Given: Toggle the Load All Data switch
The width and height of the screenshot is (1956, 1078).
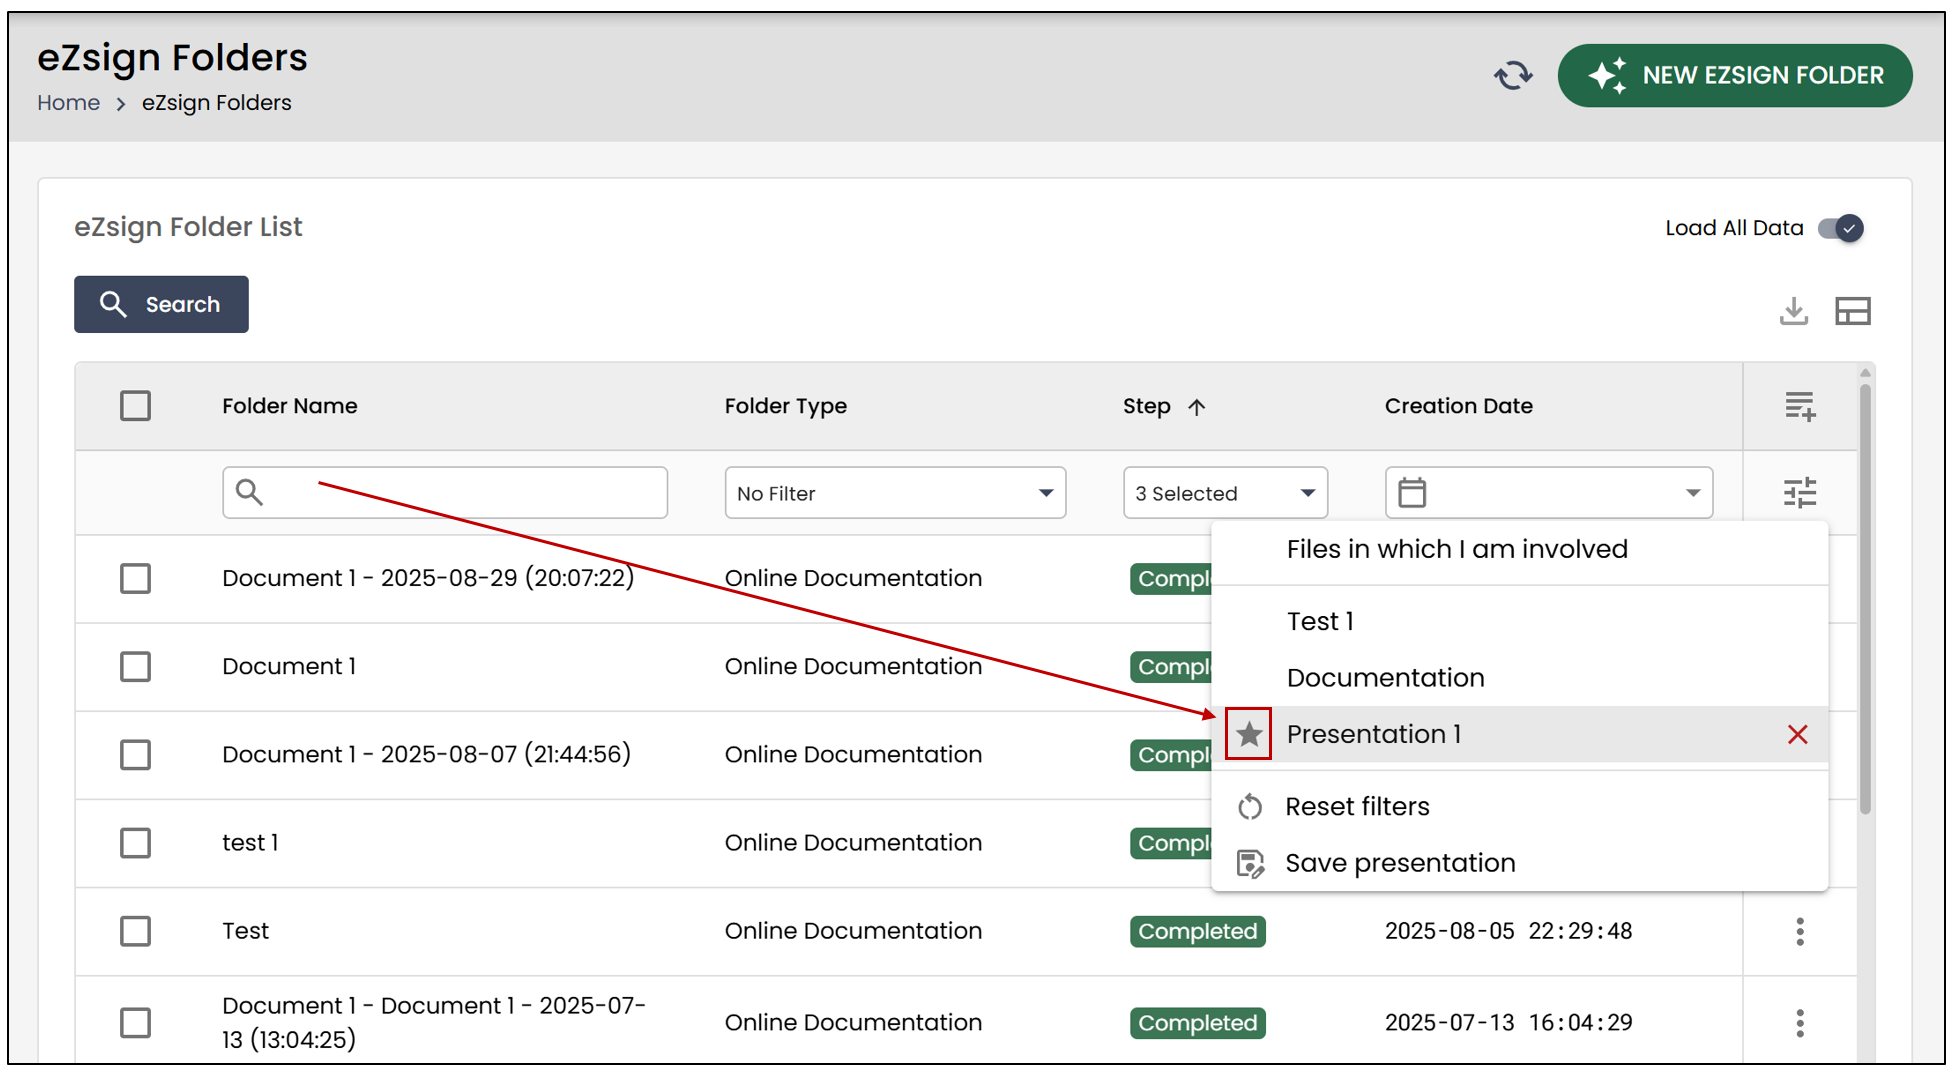Looking at the screenshot, I should click(x=1841, y=228).
